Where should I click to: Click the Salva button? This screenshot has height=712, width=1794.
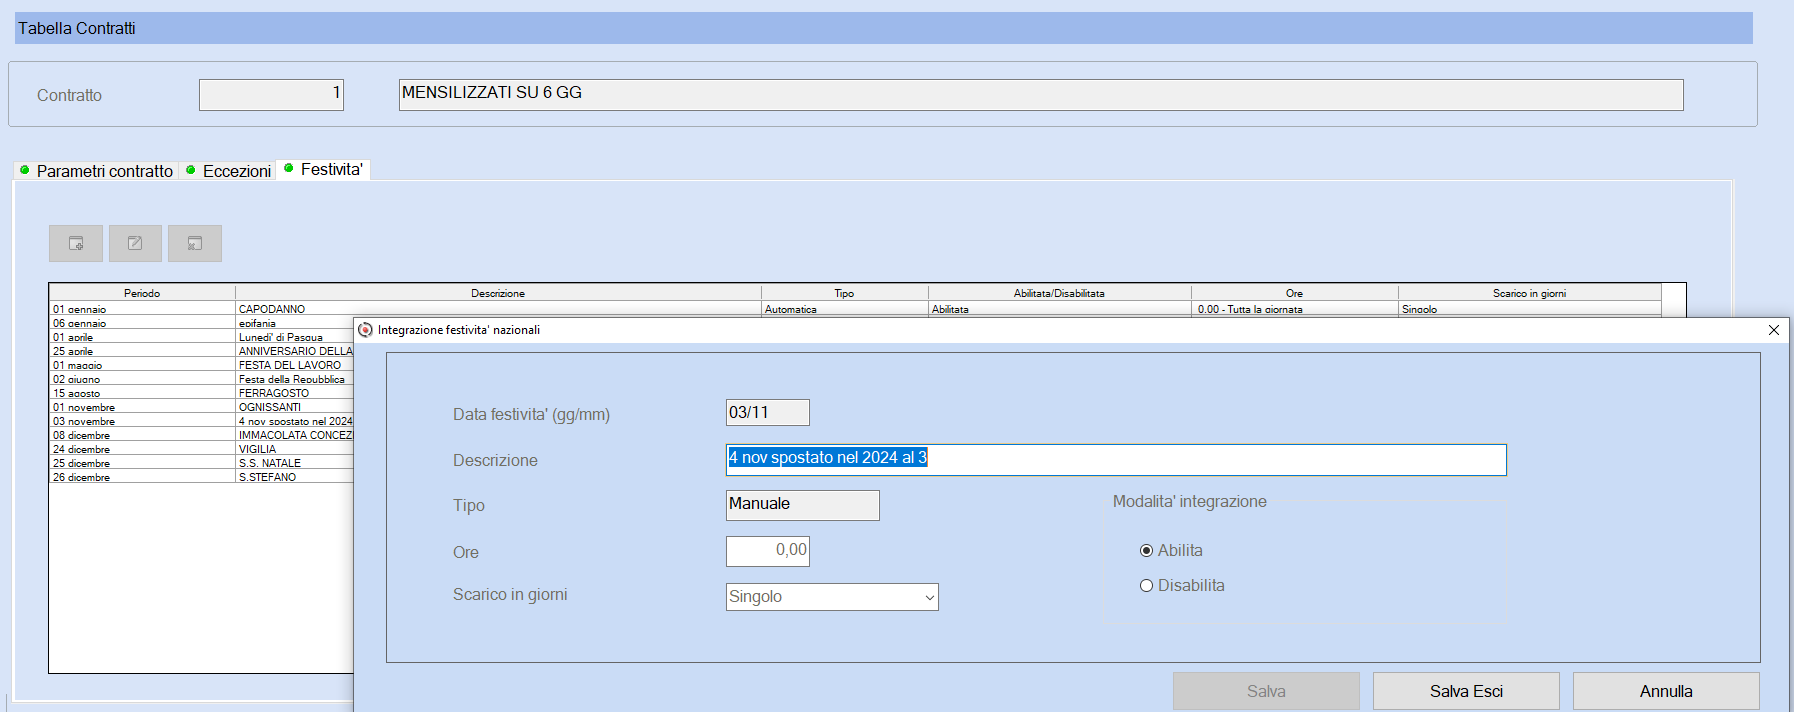(x=1266, y=691)
